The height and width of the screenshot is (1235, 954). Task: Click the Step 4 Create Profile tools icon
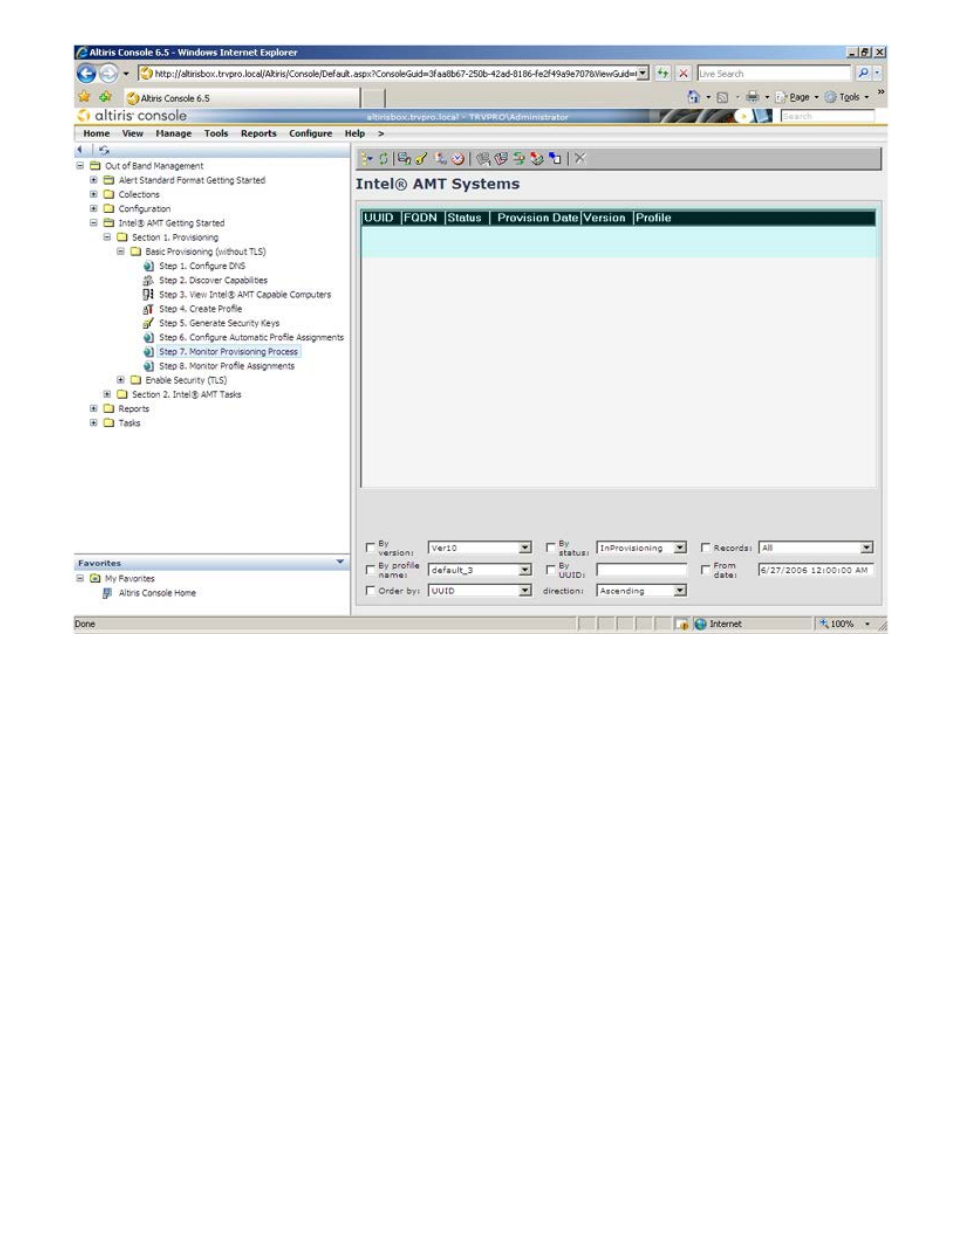(x=148, y=309)
